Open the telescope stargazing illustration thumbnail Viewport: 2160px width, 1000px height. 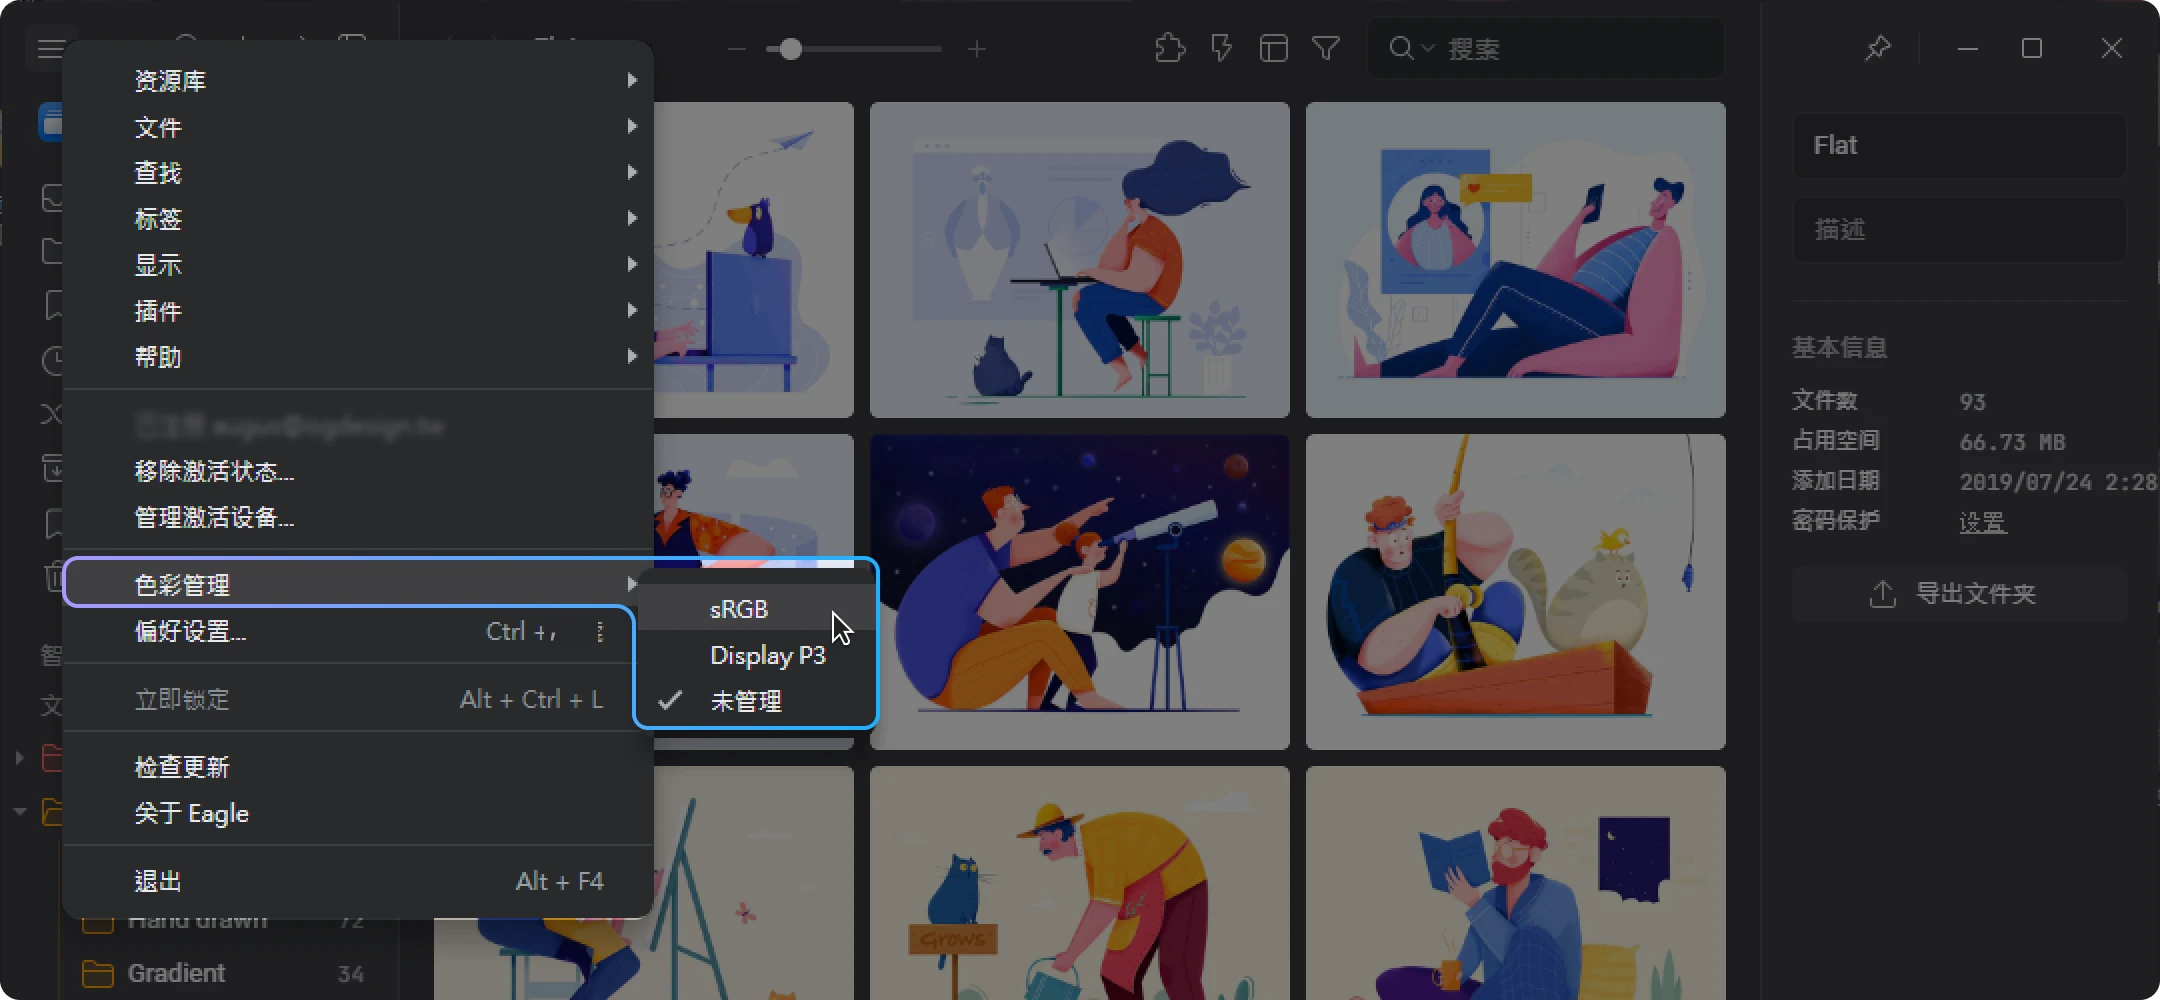1079,591
